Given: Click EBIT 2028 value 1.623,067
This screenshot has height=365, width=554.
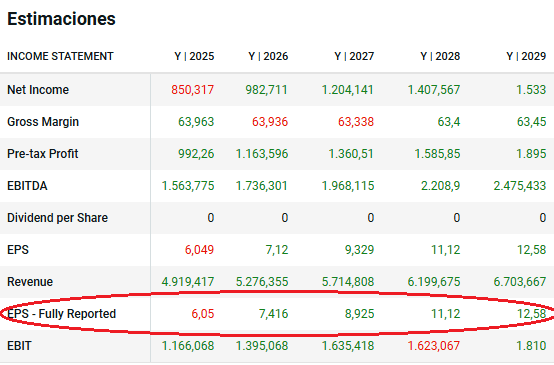Looking at the screenshot, I should (434, 346).
